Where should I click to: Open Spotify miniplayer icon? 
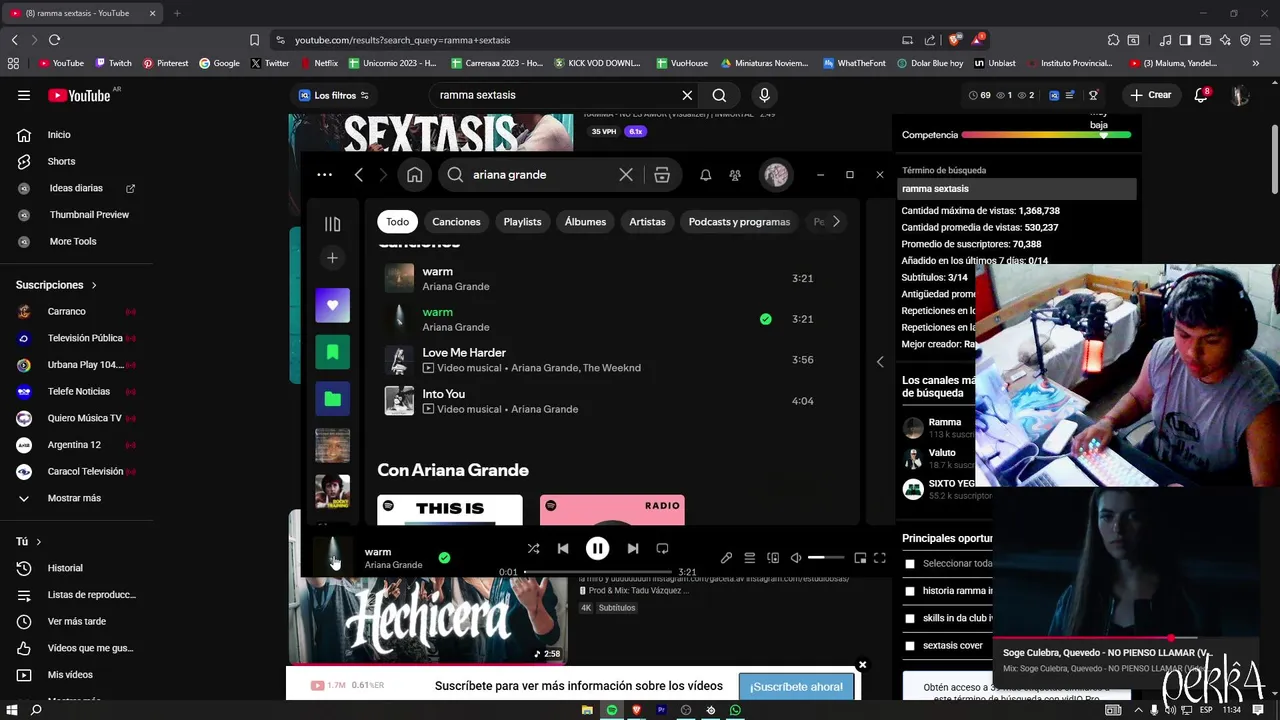860,558
